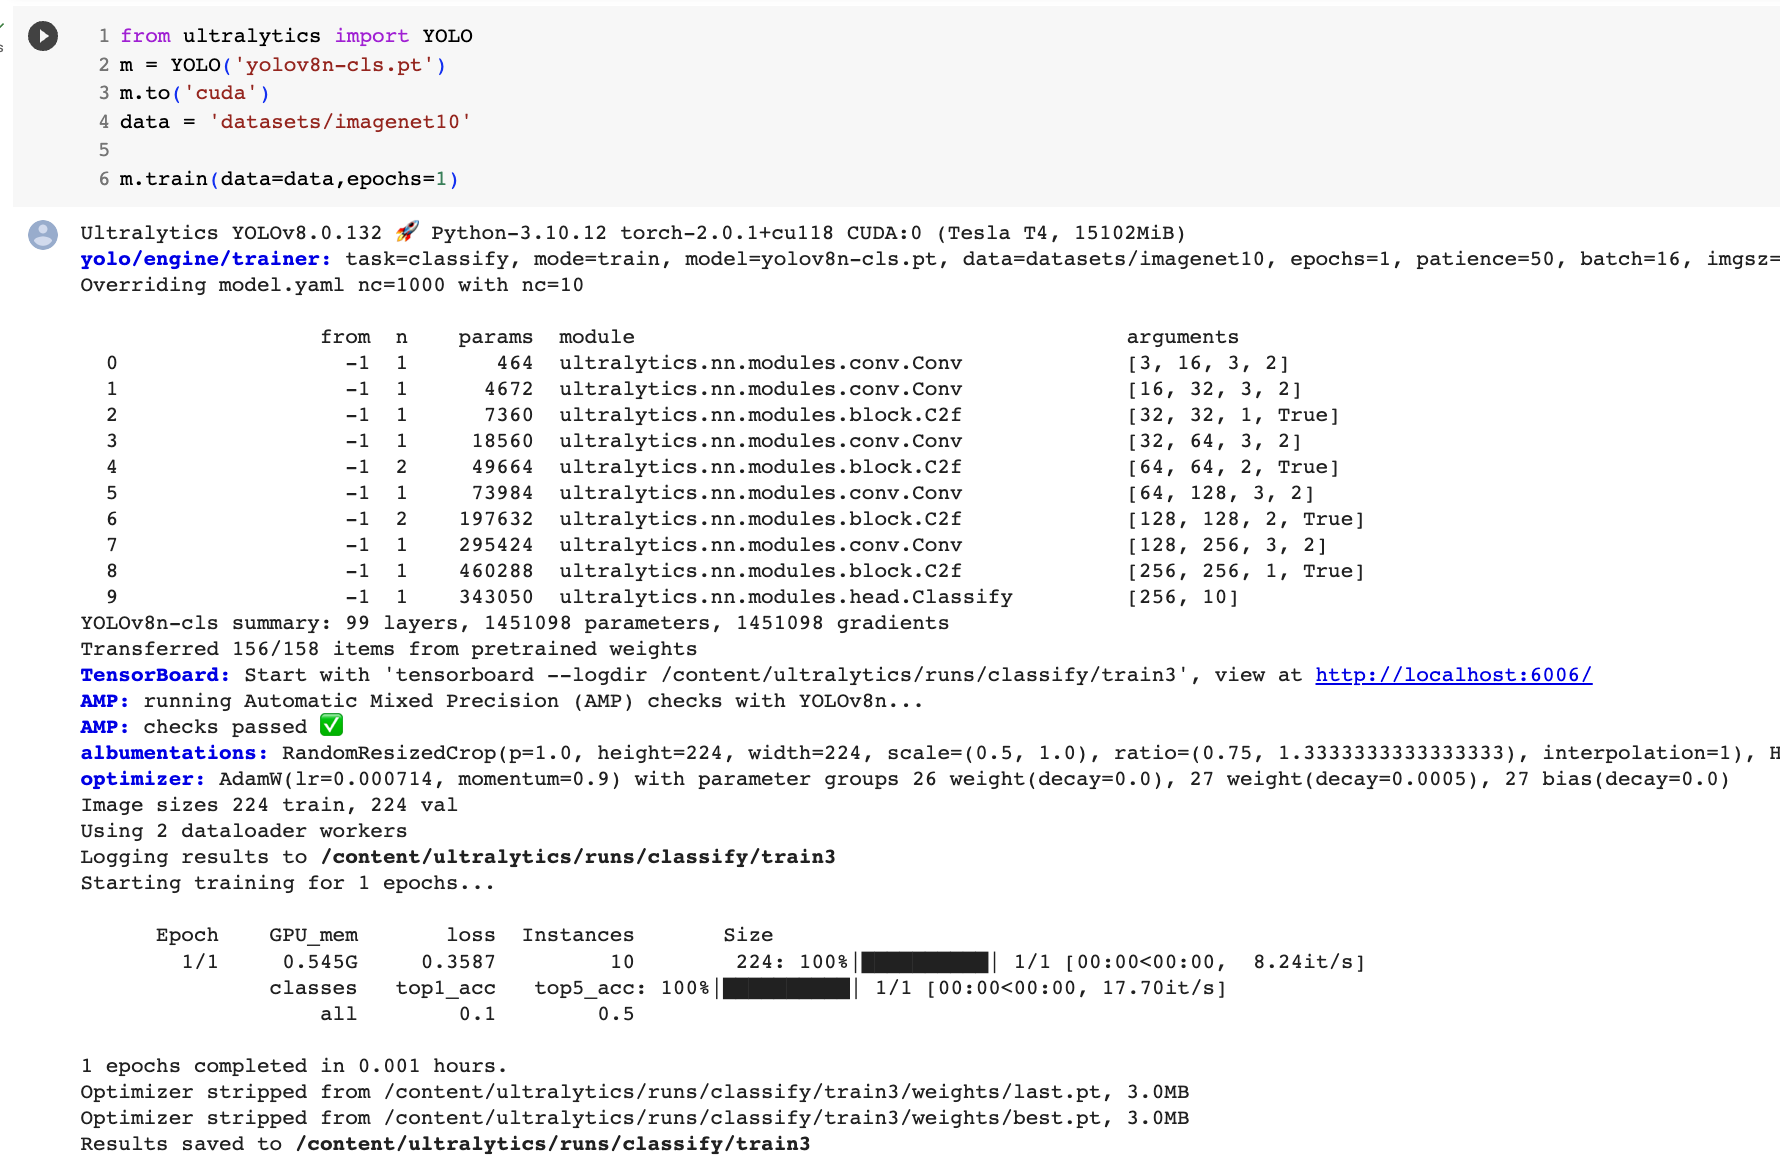Click the m.train(data=data,epochs=1) line
1780x1176 pixels.
point(289,179)
